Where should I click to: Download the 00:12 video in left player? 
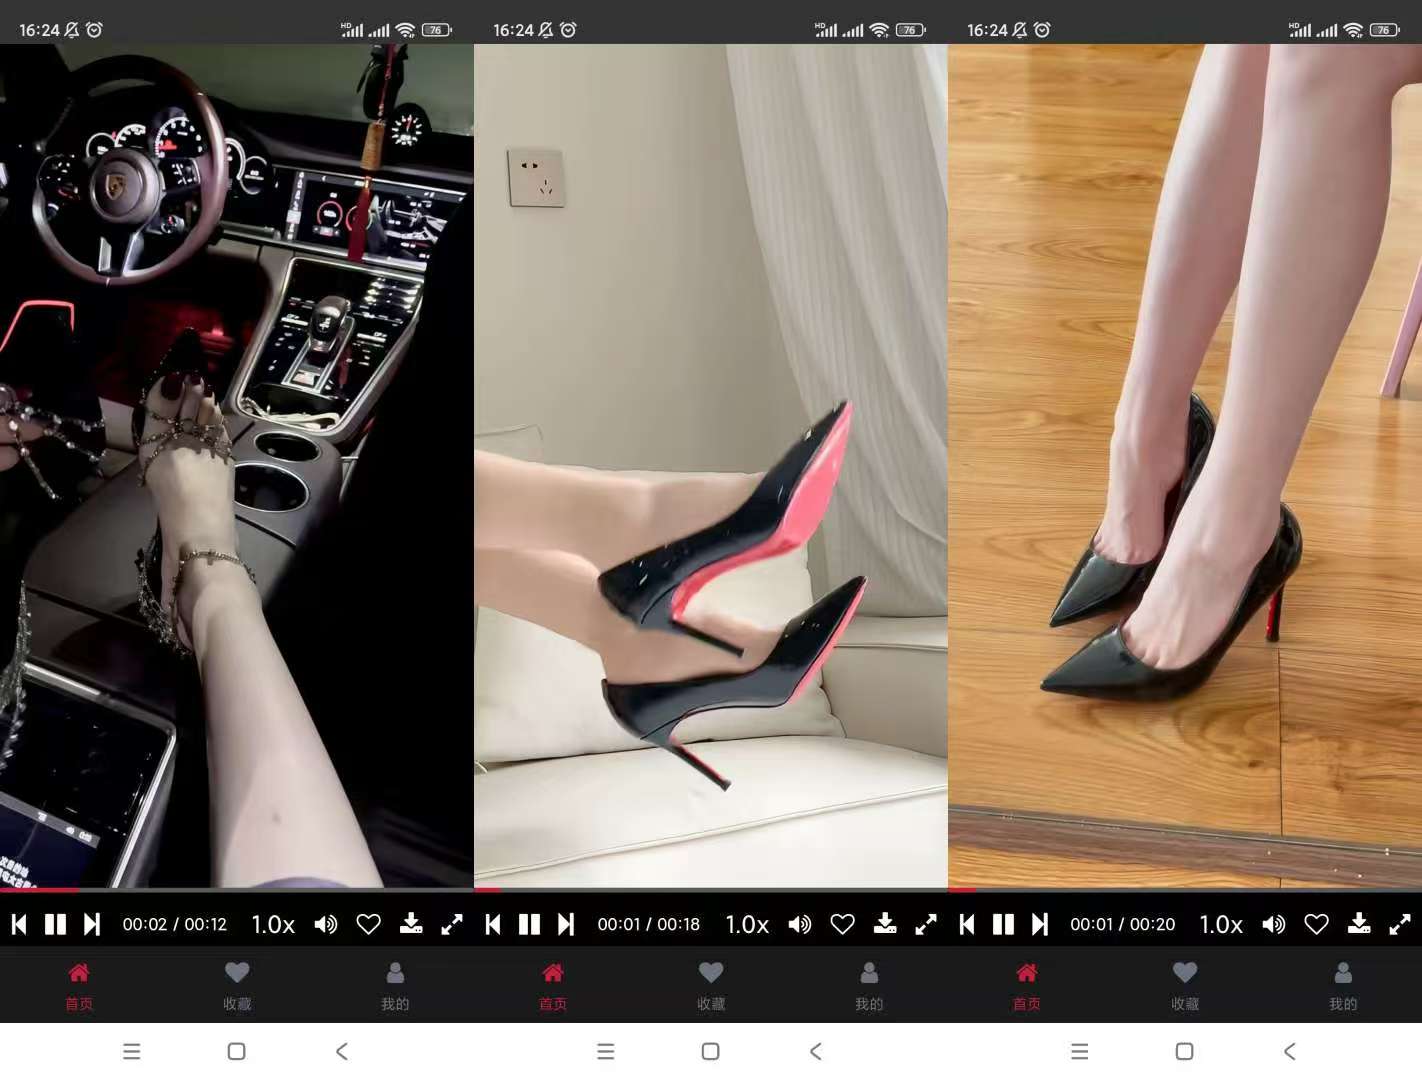click(x=411, y=924)
